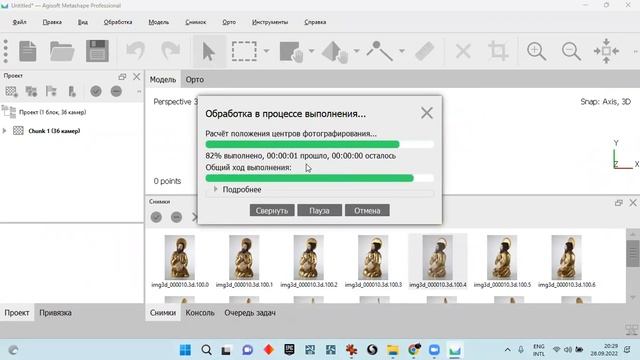Open the Снимок menu
Image resolution: width=640 pixels, height=360 pixels.
(x=196, y=22)
